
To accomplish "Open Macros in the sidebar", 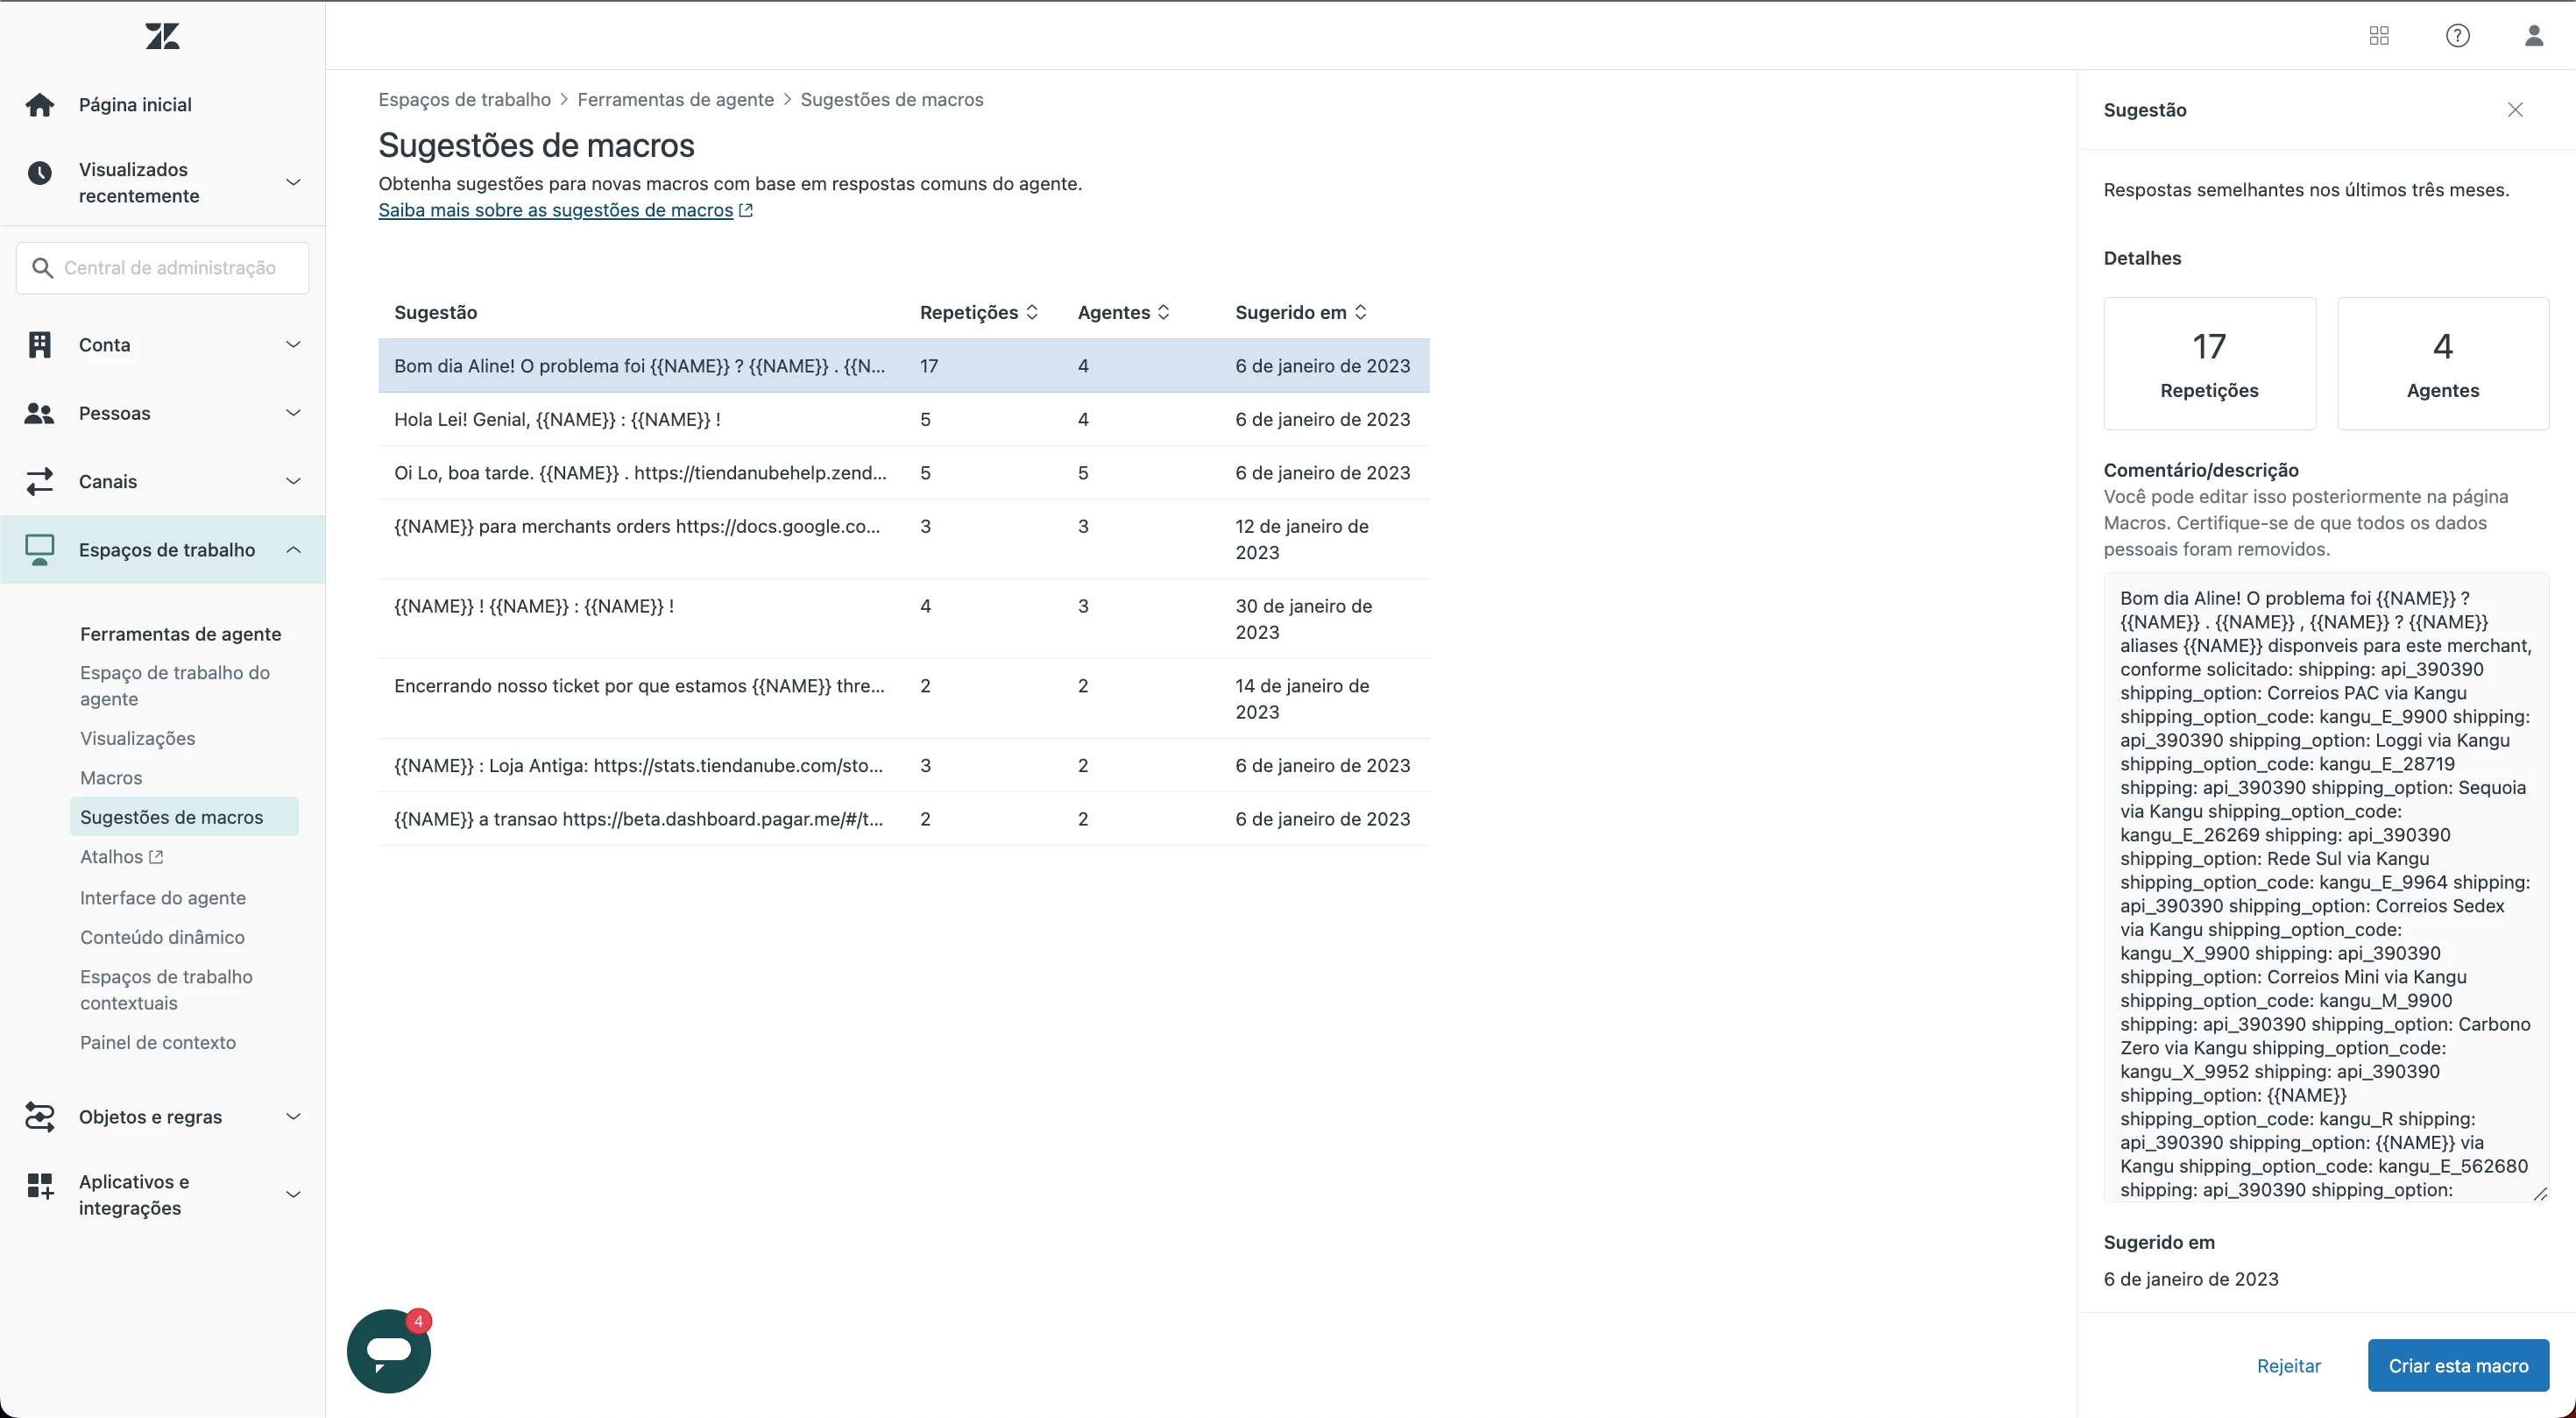I will pos(111,778).
